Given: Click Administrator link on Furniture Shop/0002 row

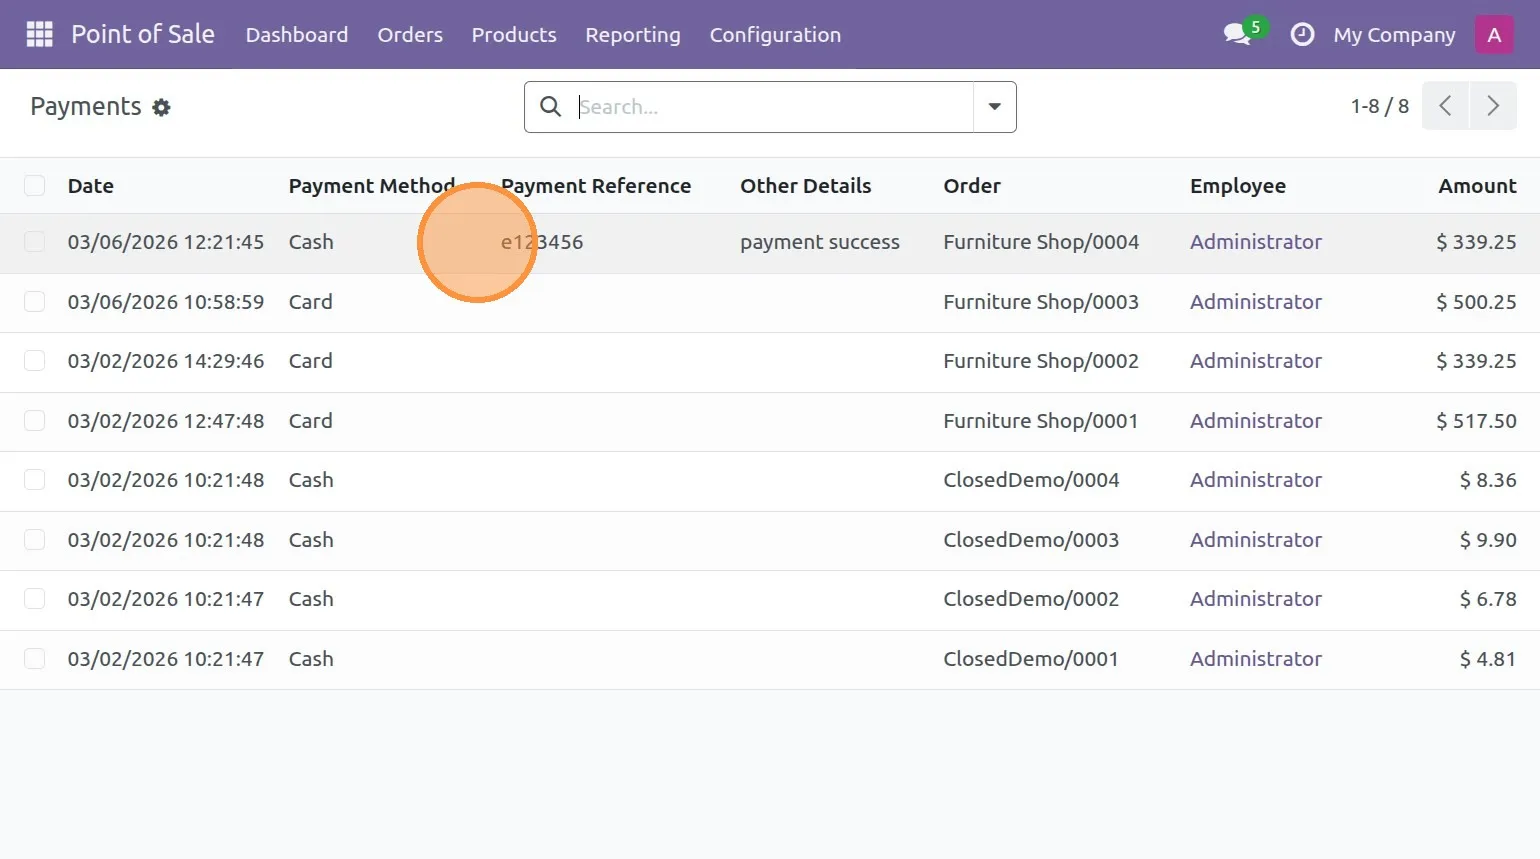Looking at the screenshot, I should click(1256, 361).
